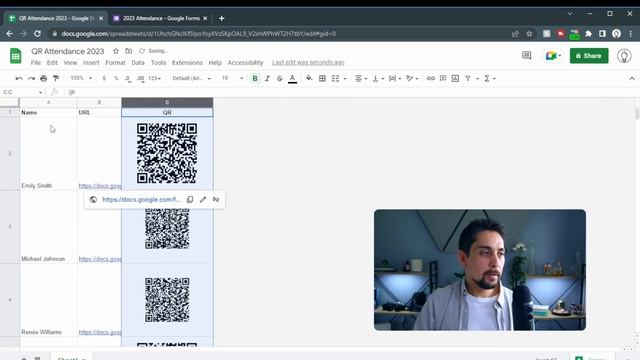This screenshot has width=640, height=360.
Task: Open text rotation dropdown
Action: pyautogui.click(x=412, y=78)
